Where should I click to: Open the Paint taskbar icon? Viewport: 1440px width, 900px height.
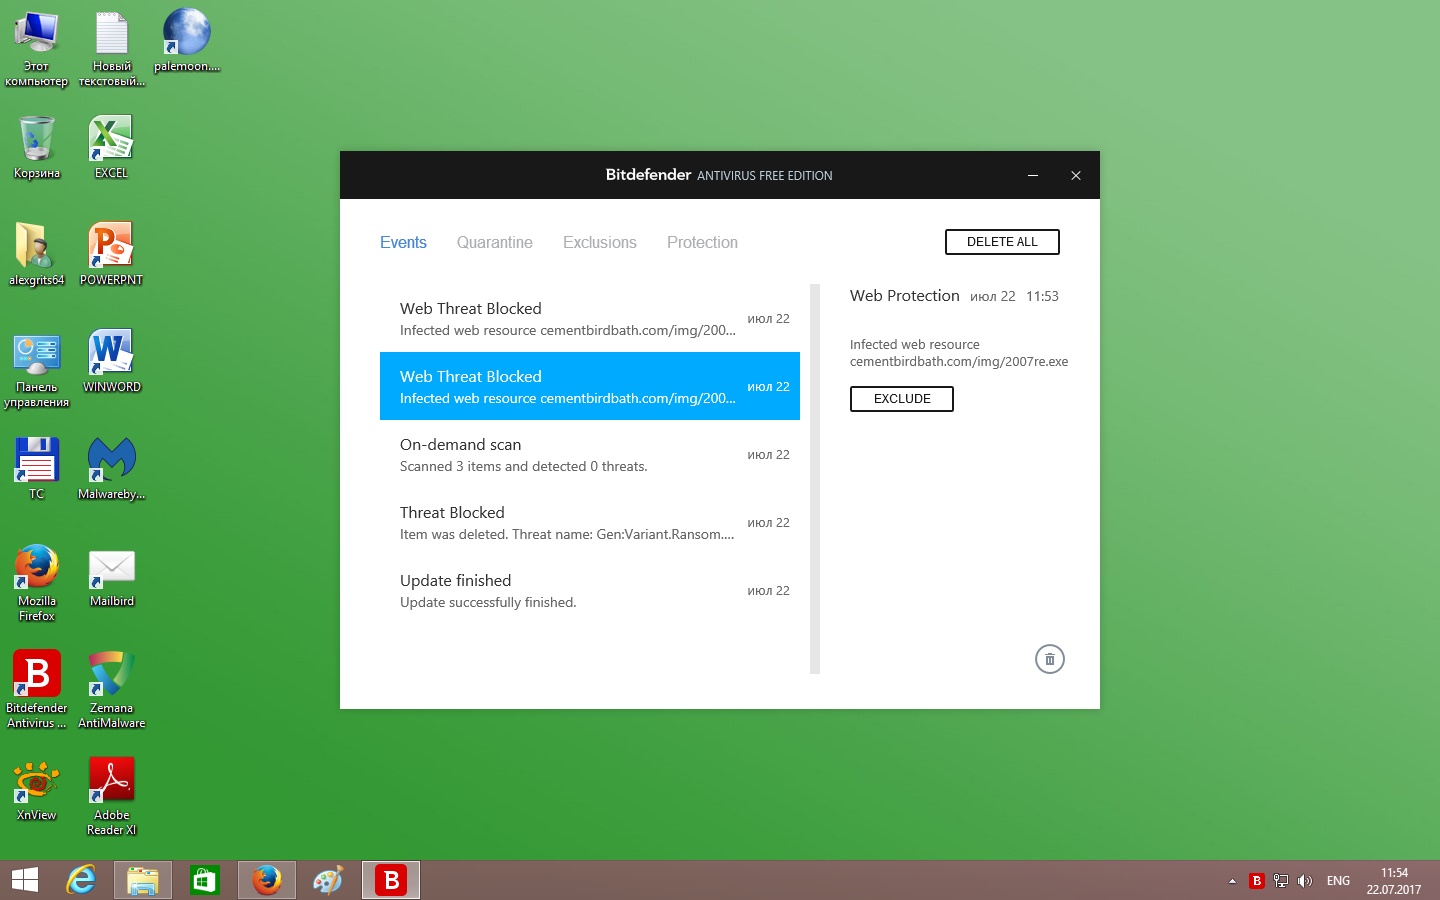click(x=328, y=880)
